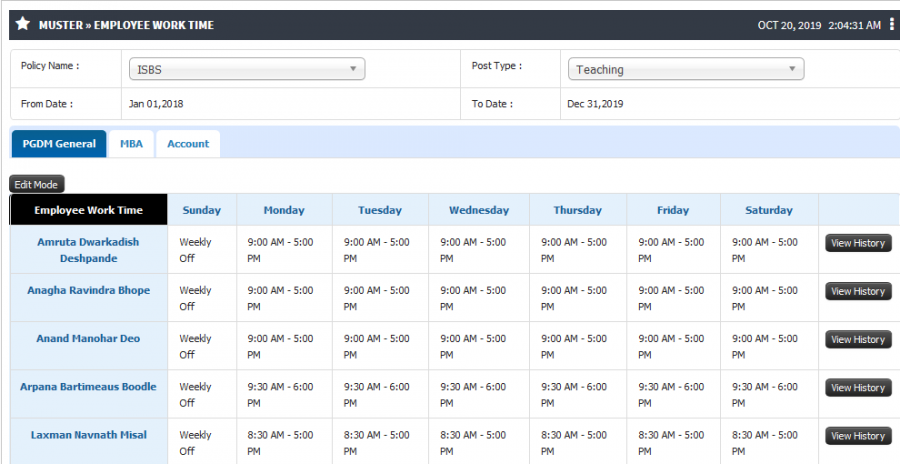Click Amruta's Thursday work time cell

(577, 250)
